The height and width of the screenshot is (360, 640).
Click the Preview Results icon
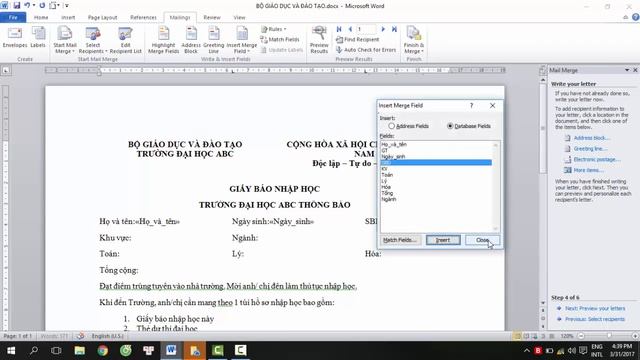pos(319,40)
